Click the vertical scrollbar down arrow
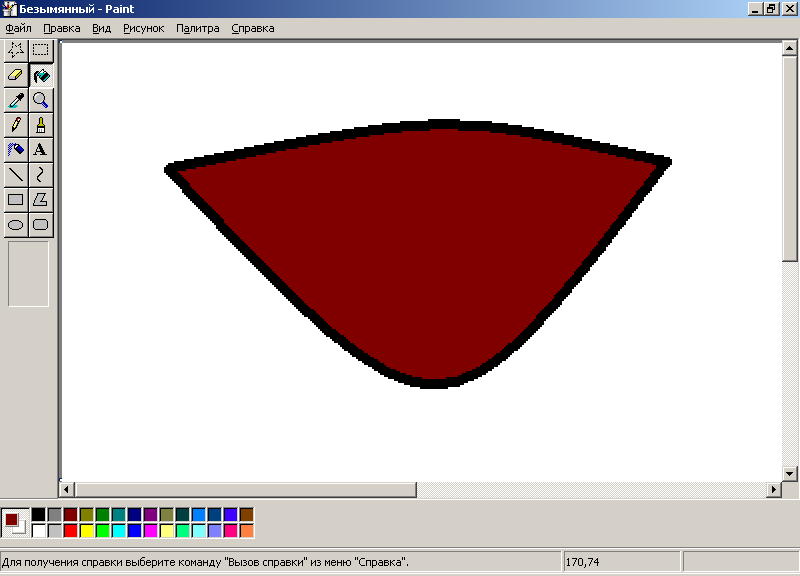The image size is (800, 576). 789,474
